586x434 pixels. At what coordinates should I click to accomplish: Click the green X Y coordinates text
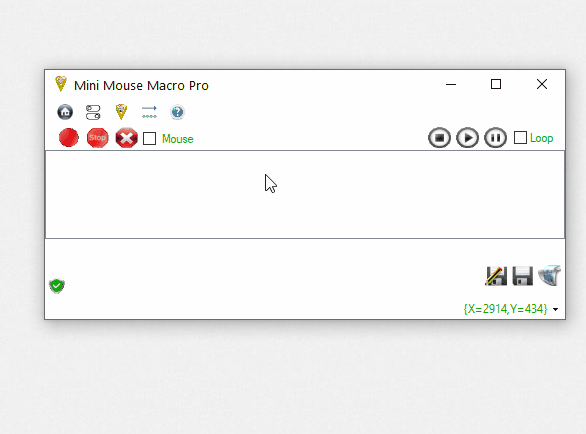pos(505,309)
